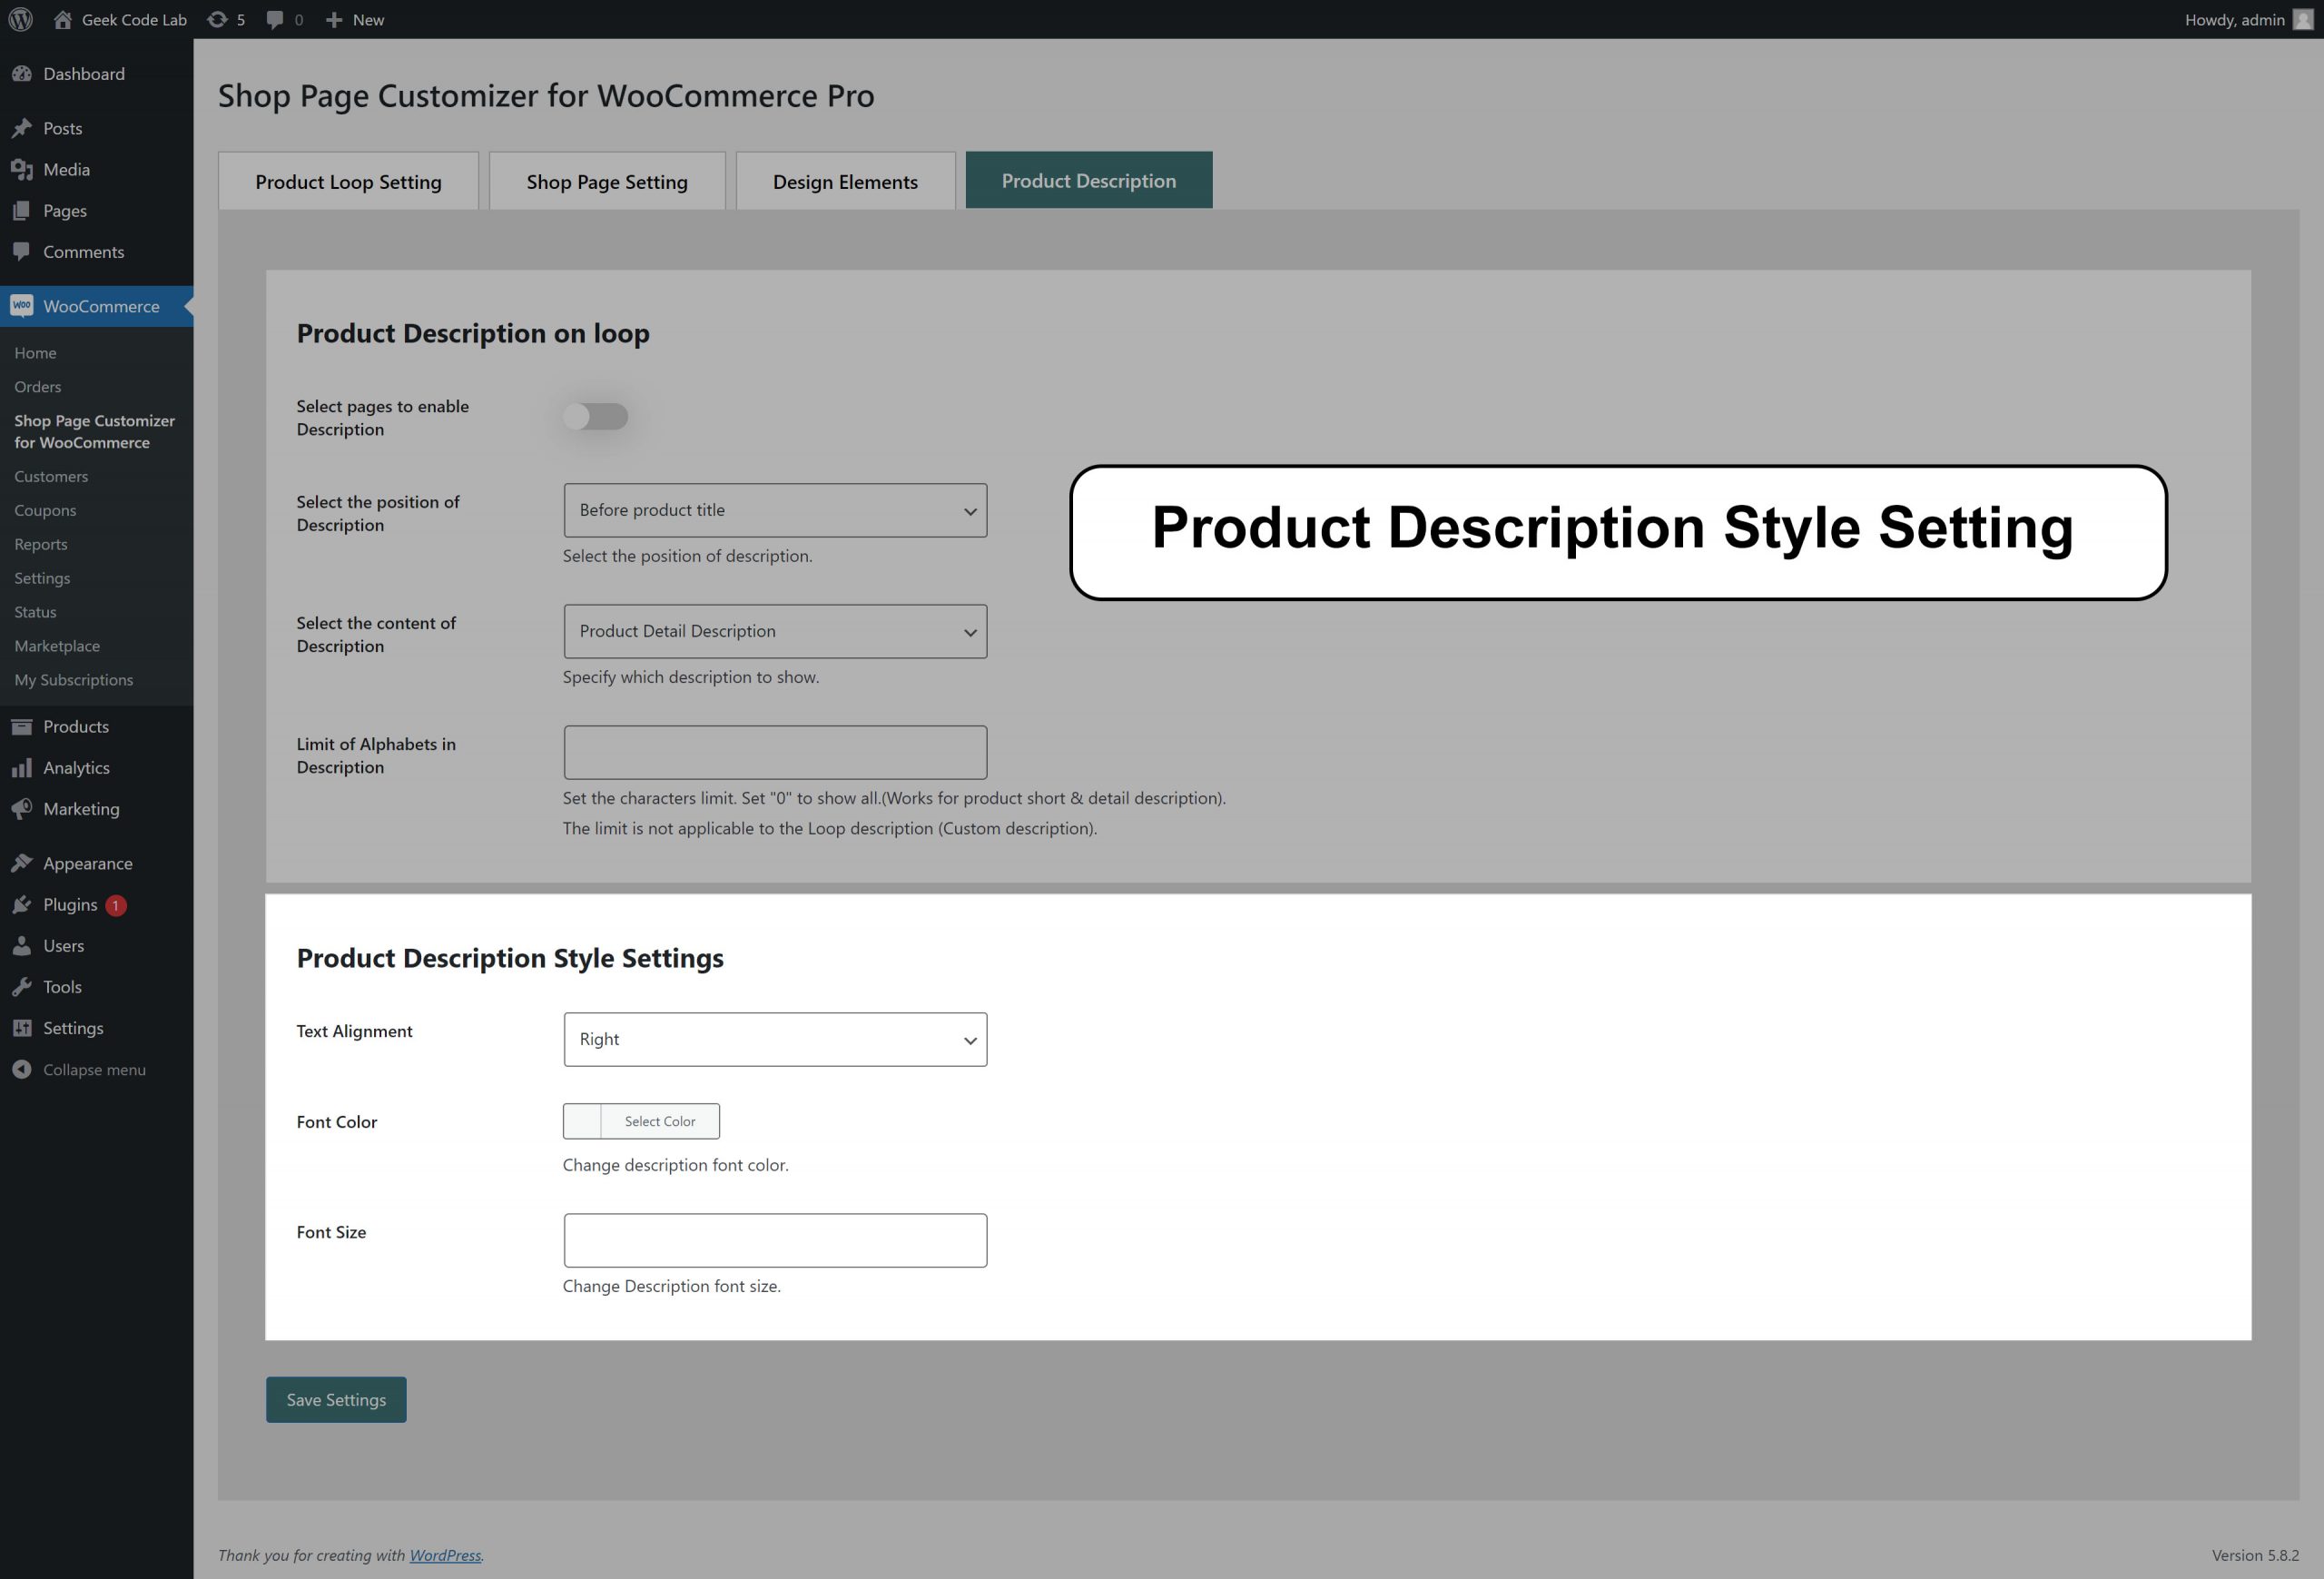Click the Users person icon

point(22,946)
